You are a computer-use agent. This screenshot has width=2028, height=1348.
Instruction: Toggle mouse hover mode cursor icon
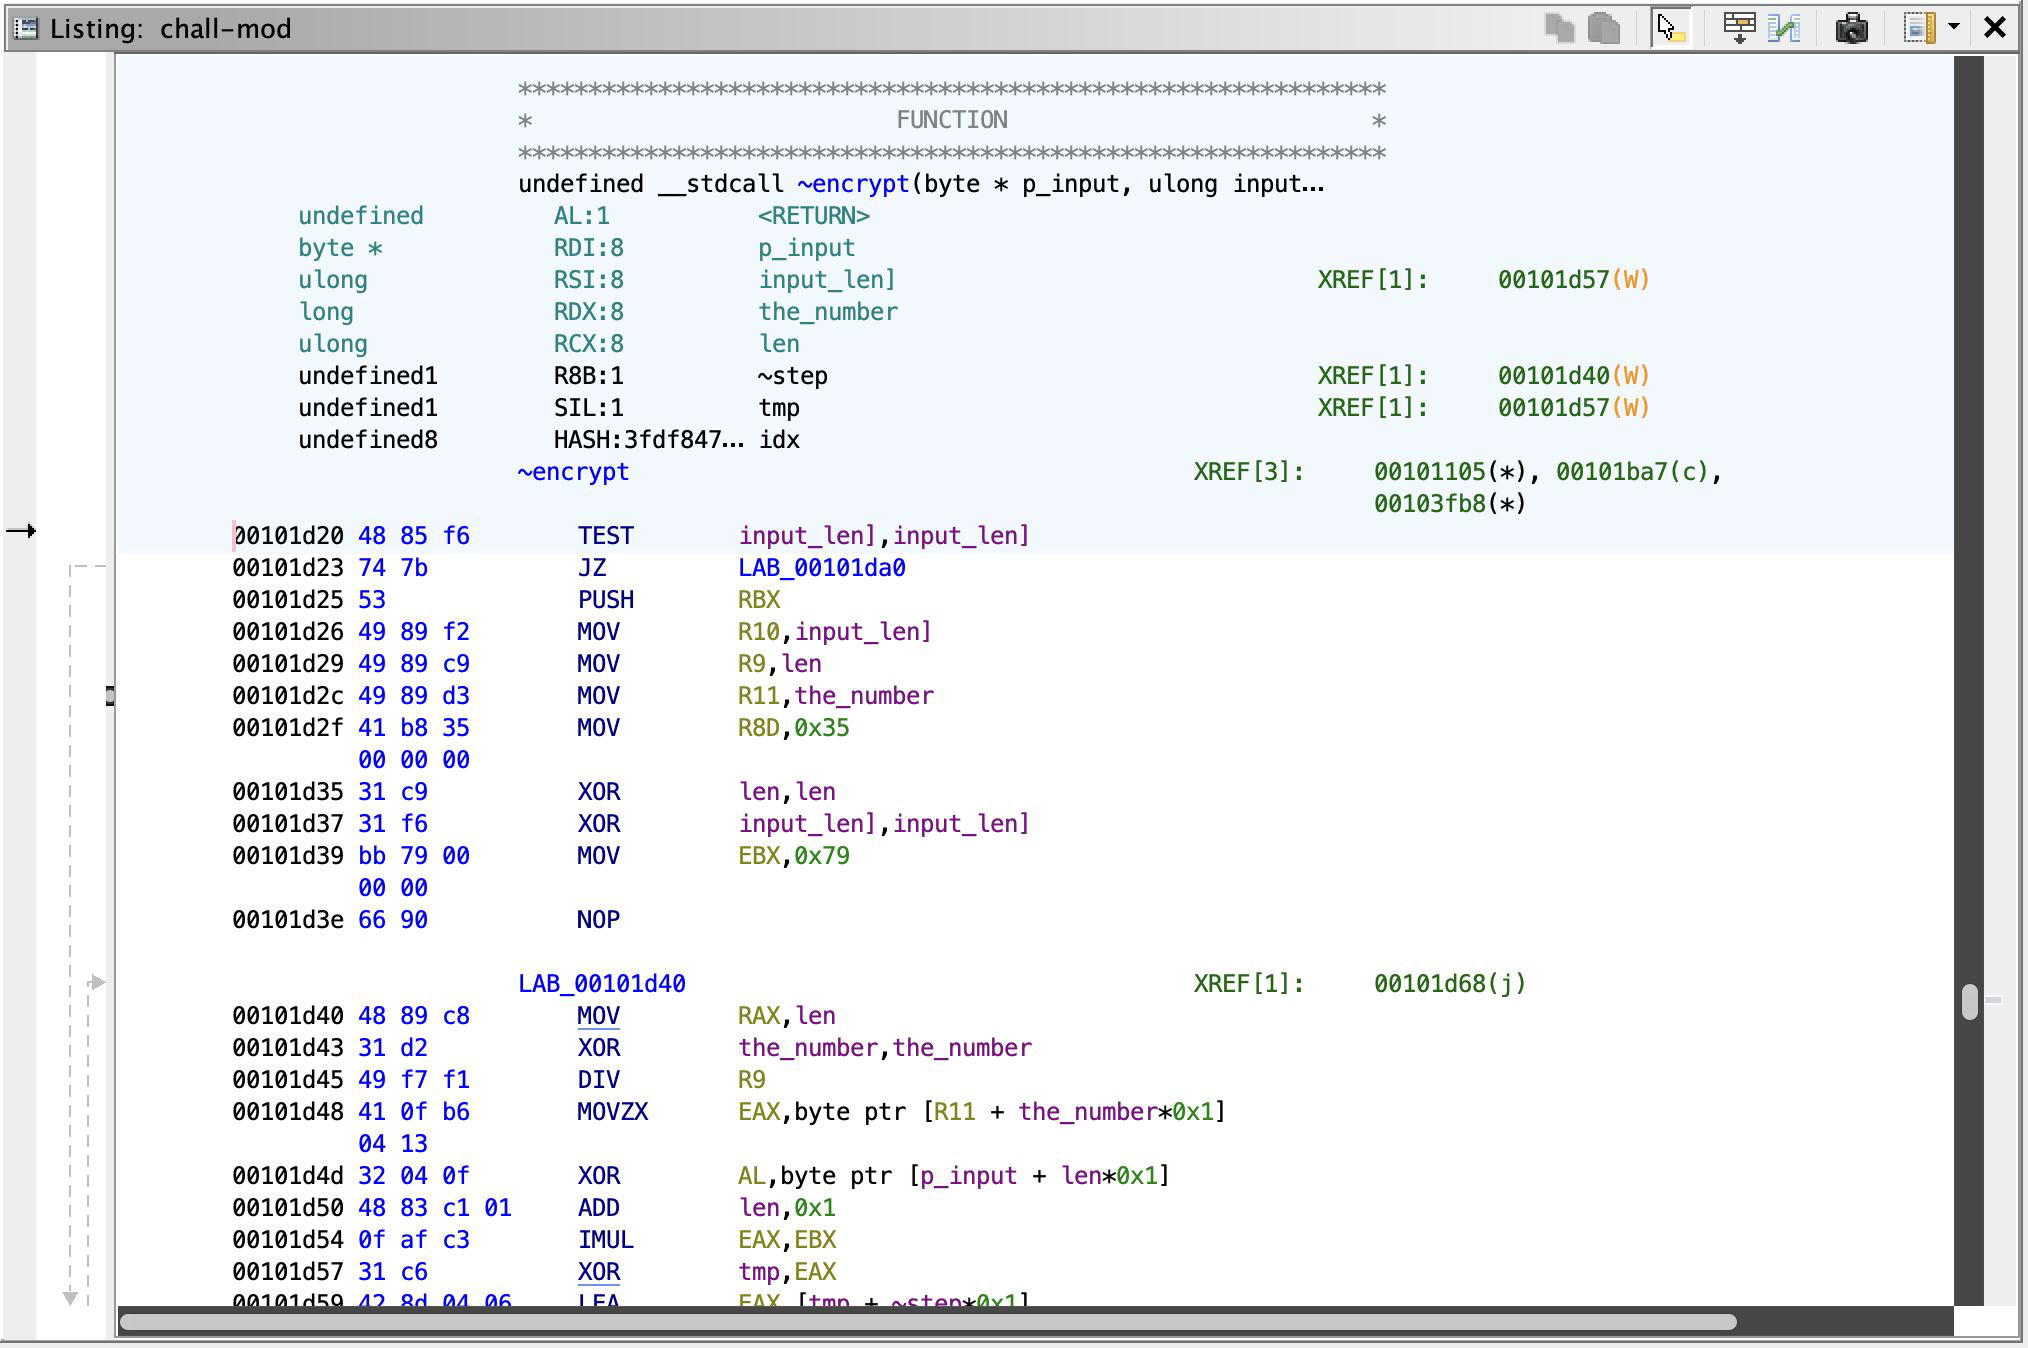(1670, 28)
